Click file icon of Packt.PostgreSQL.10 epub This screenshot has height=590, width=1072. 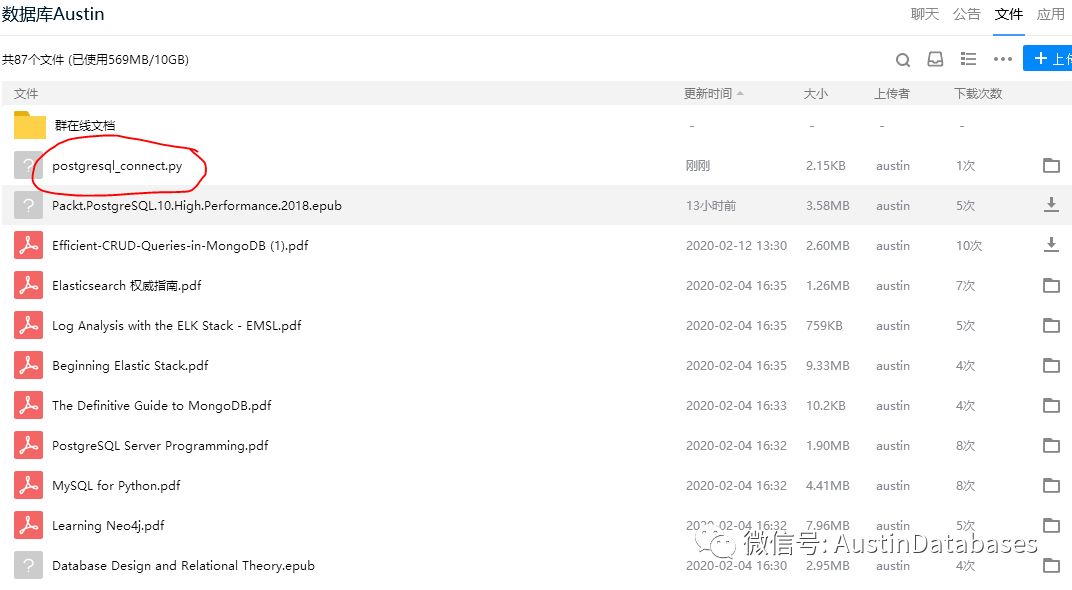point(28,205)
